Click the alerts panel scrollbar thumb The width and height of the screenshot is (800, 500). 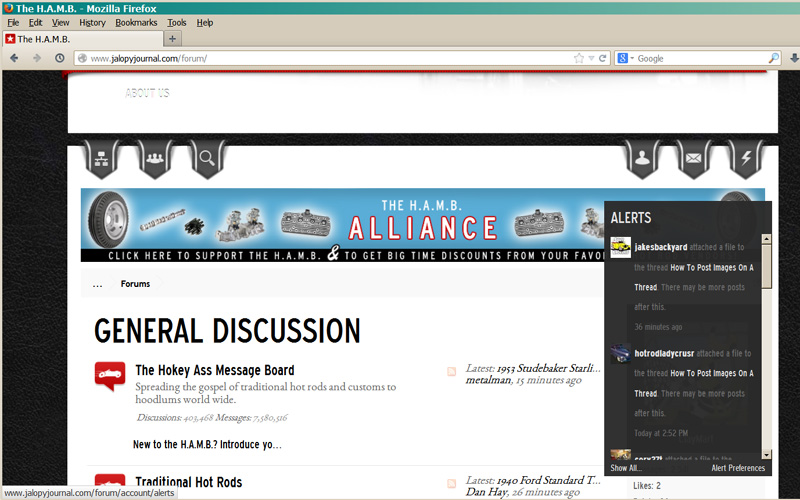pyautogui.click(x=766, y=266)
